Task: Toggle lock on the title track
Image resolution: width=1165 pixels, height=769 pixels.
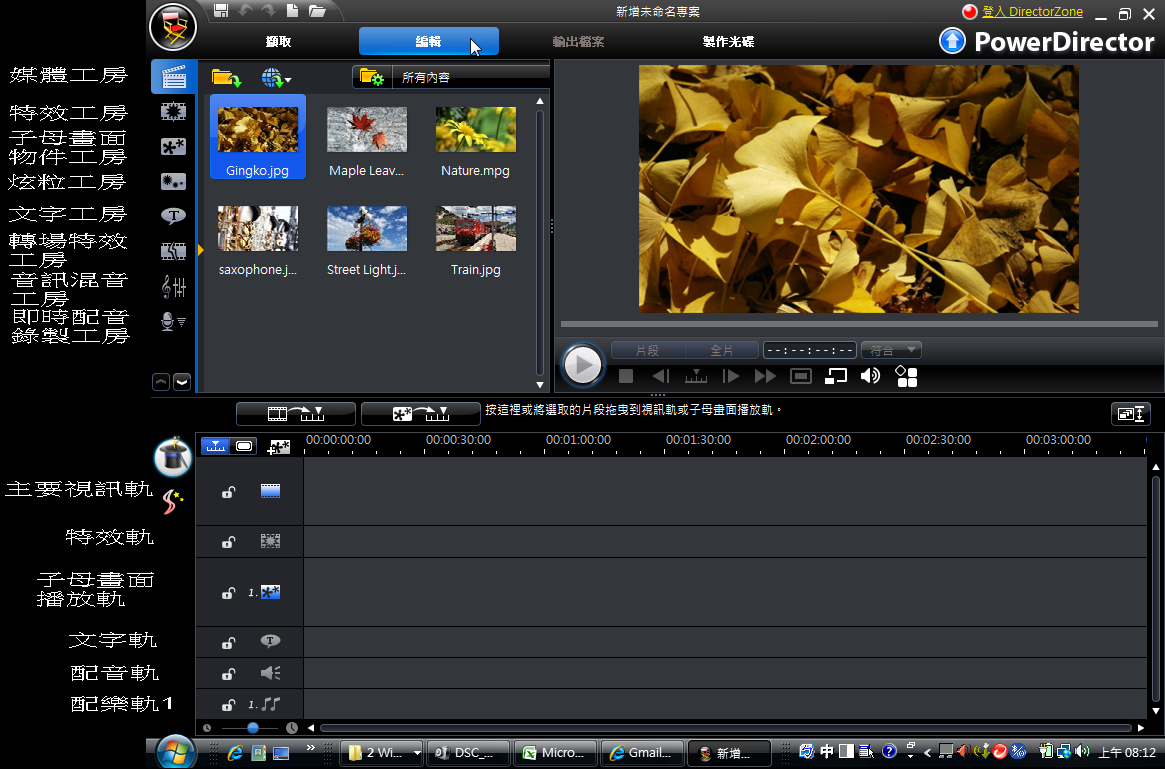Action: click(x=228, y=643)
